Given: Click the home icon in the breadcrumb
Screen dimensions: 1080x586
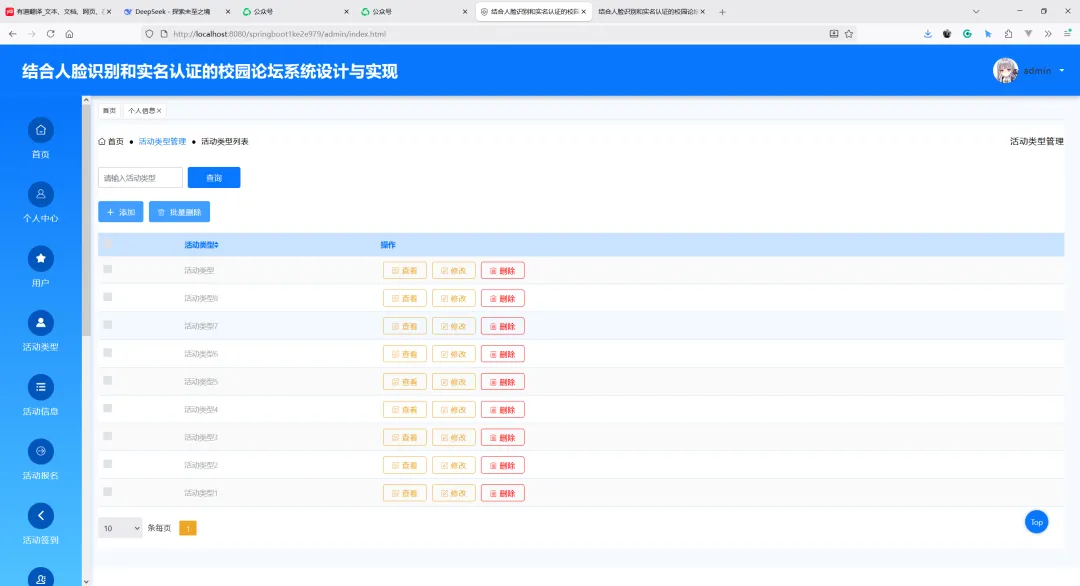Looking at the screenshot, I should (102, 141).
